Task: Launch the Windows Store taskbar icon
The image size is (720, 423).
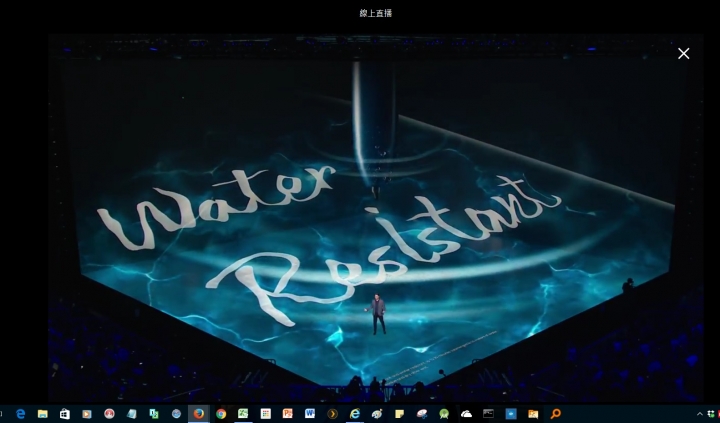Action: (x=65, y=414)
